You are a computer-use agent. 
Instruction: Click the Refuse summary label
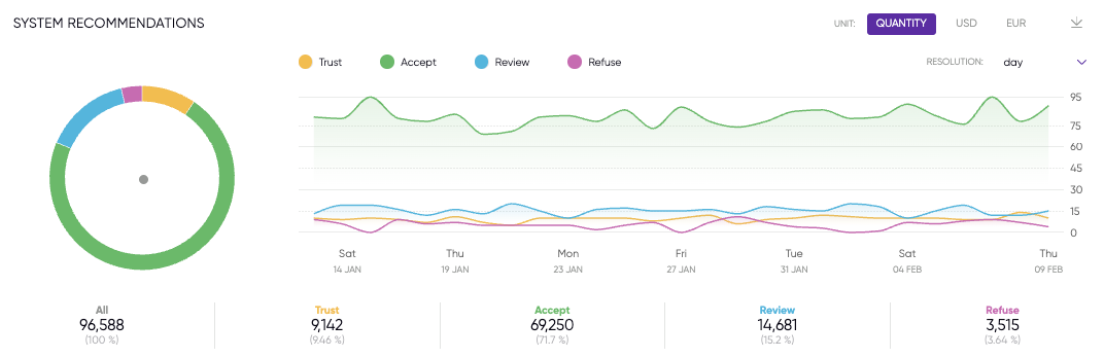(1002, 310)
